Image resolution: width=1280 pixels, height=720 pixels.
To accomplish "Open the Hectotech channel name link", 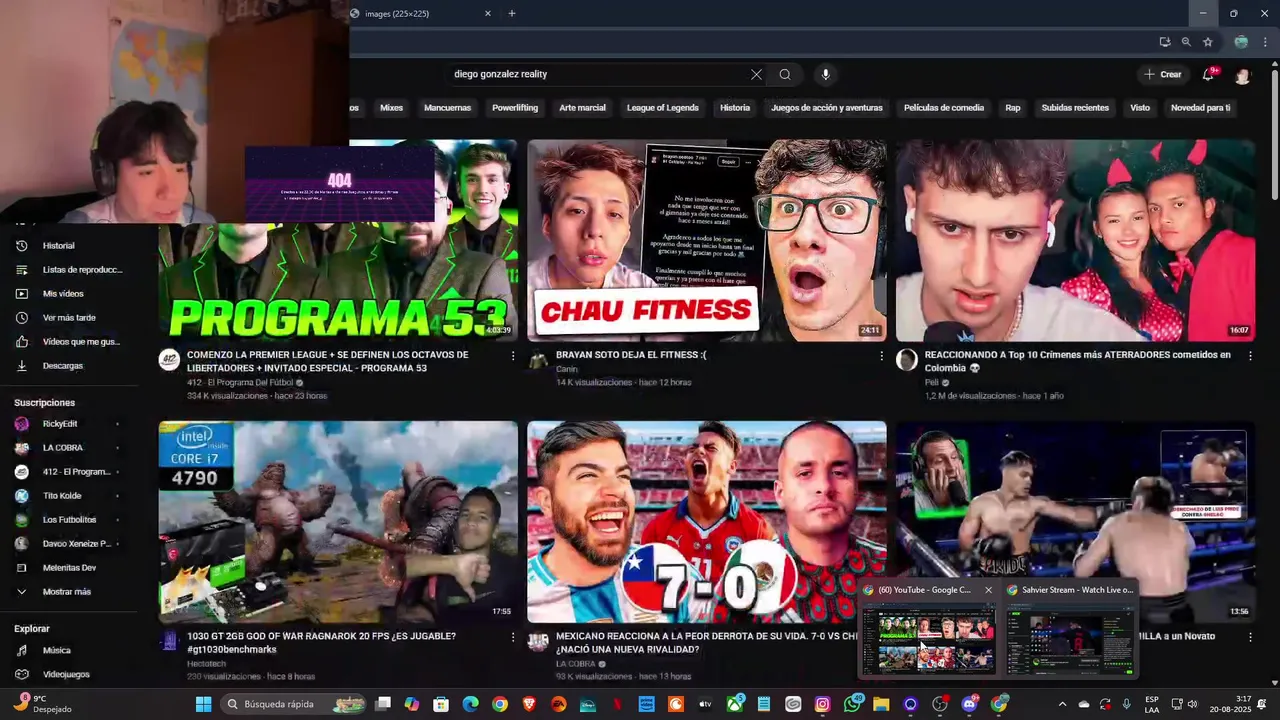I will click(x=206, y=664).
